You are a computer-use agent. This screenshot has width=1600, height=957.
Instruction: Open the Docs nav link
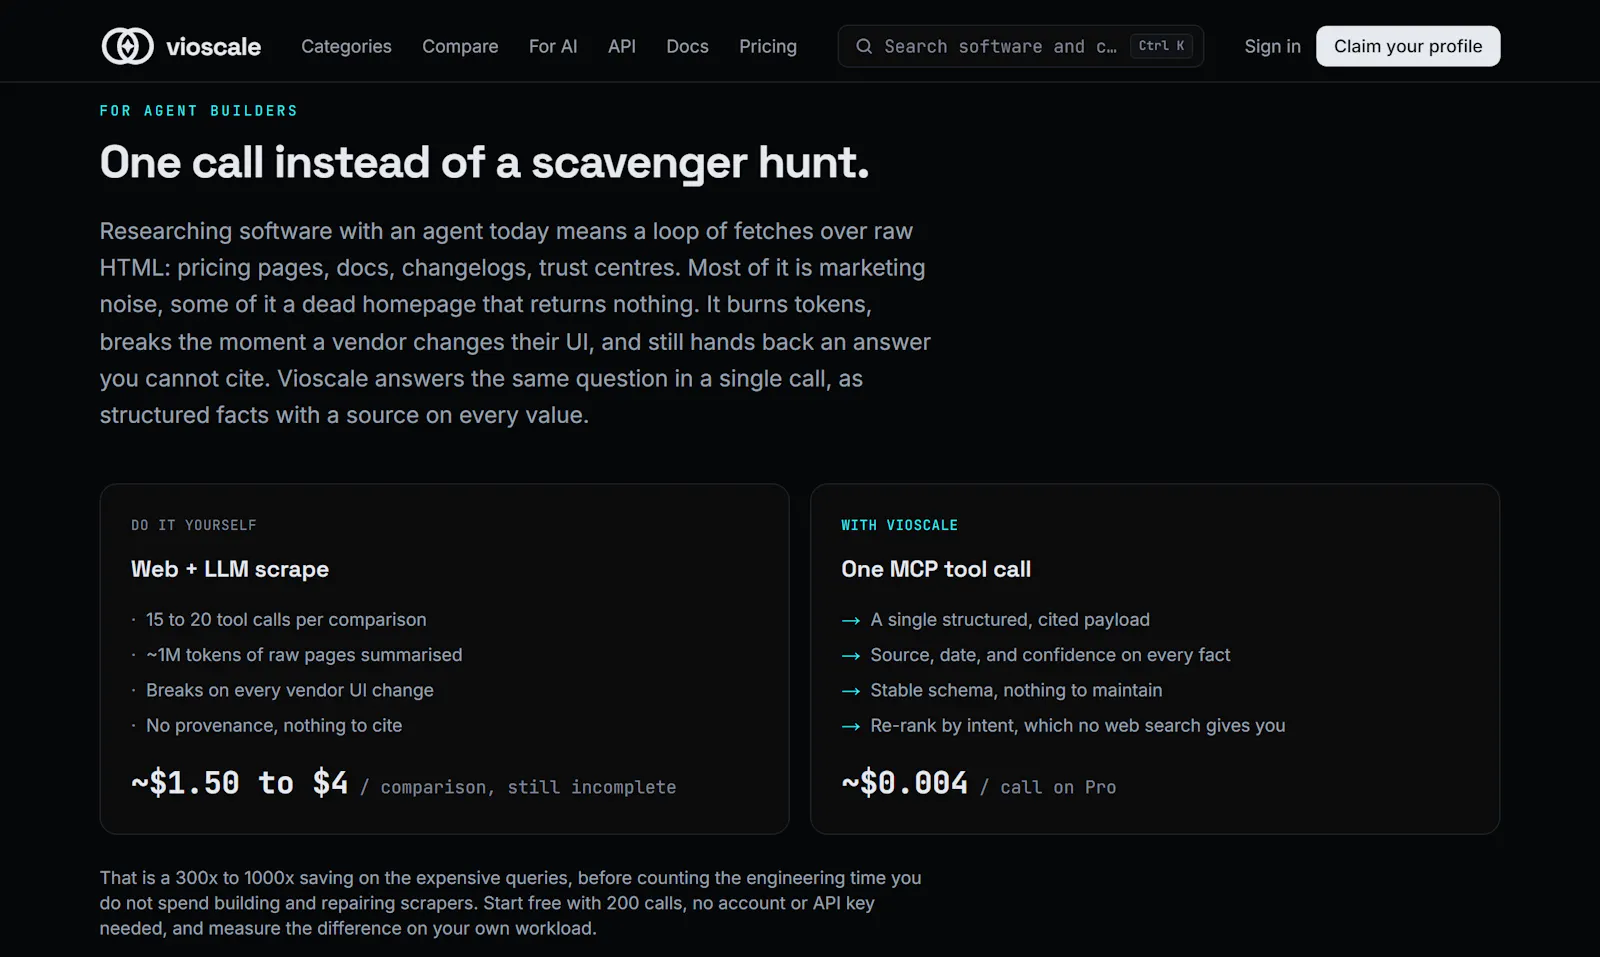687,46
